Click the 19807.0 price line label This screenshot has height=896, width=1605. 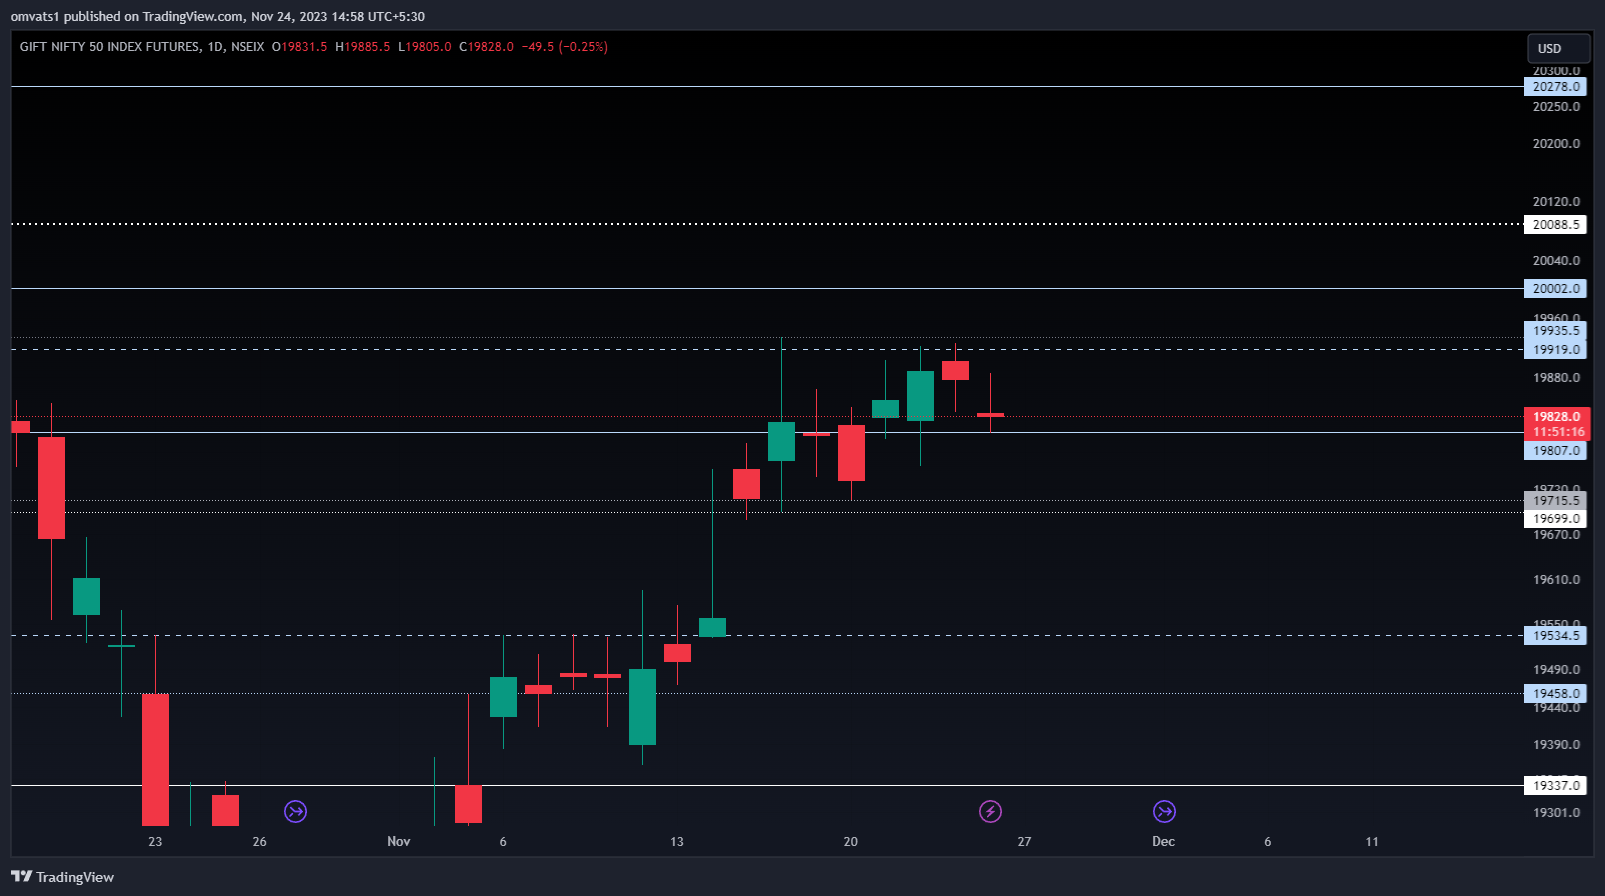coord(1556,451)
